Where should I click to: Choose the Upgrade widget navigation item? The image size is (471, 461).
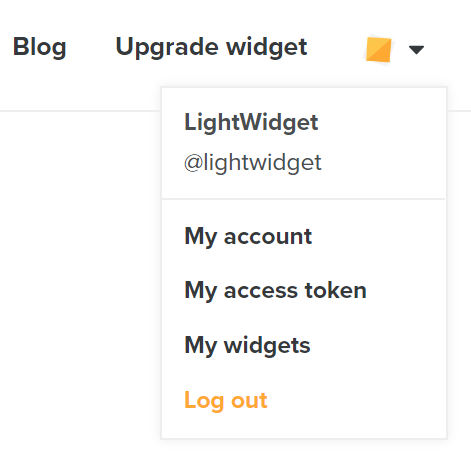click(x=211, y=47)
